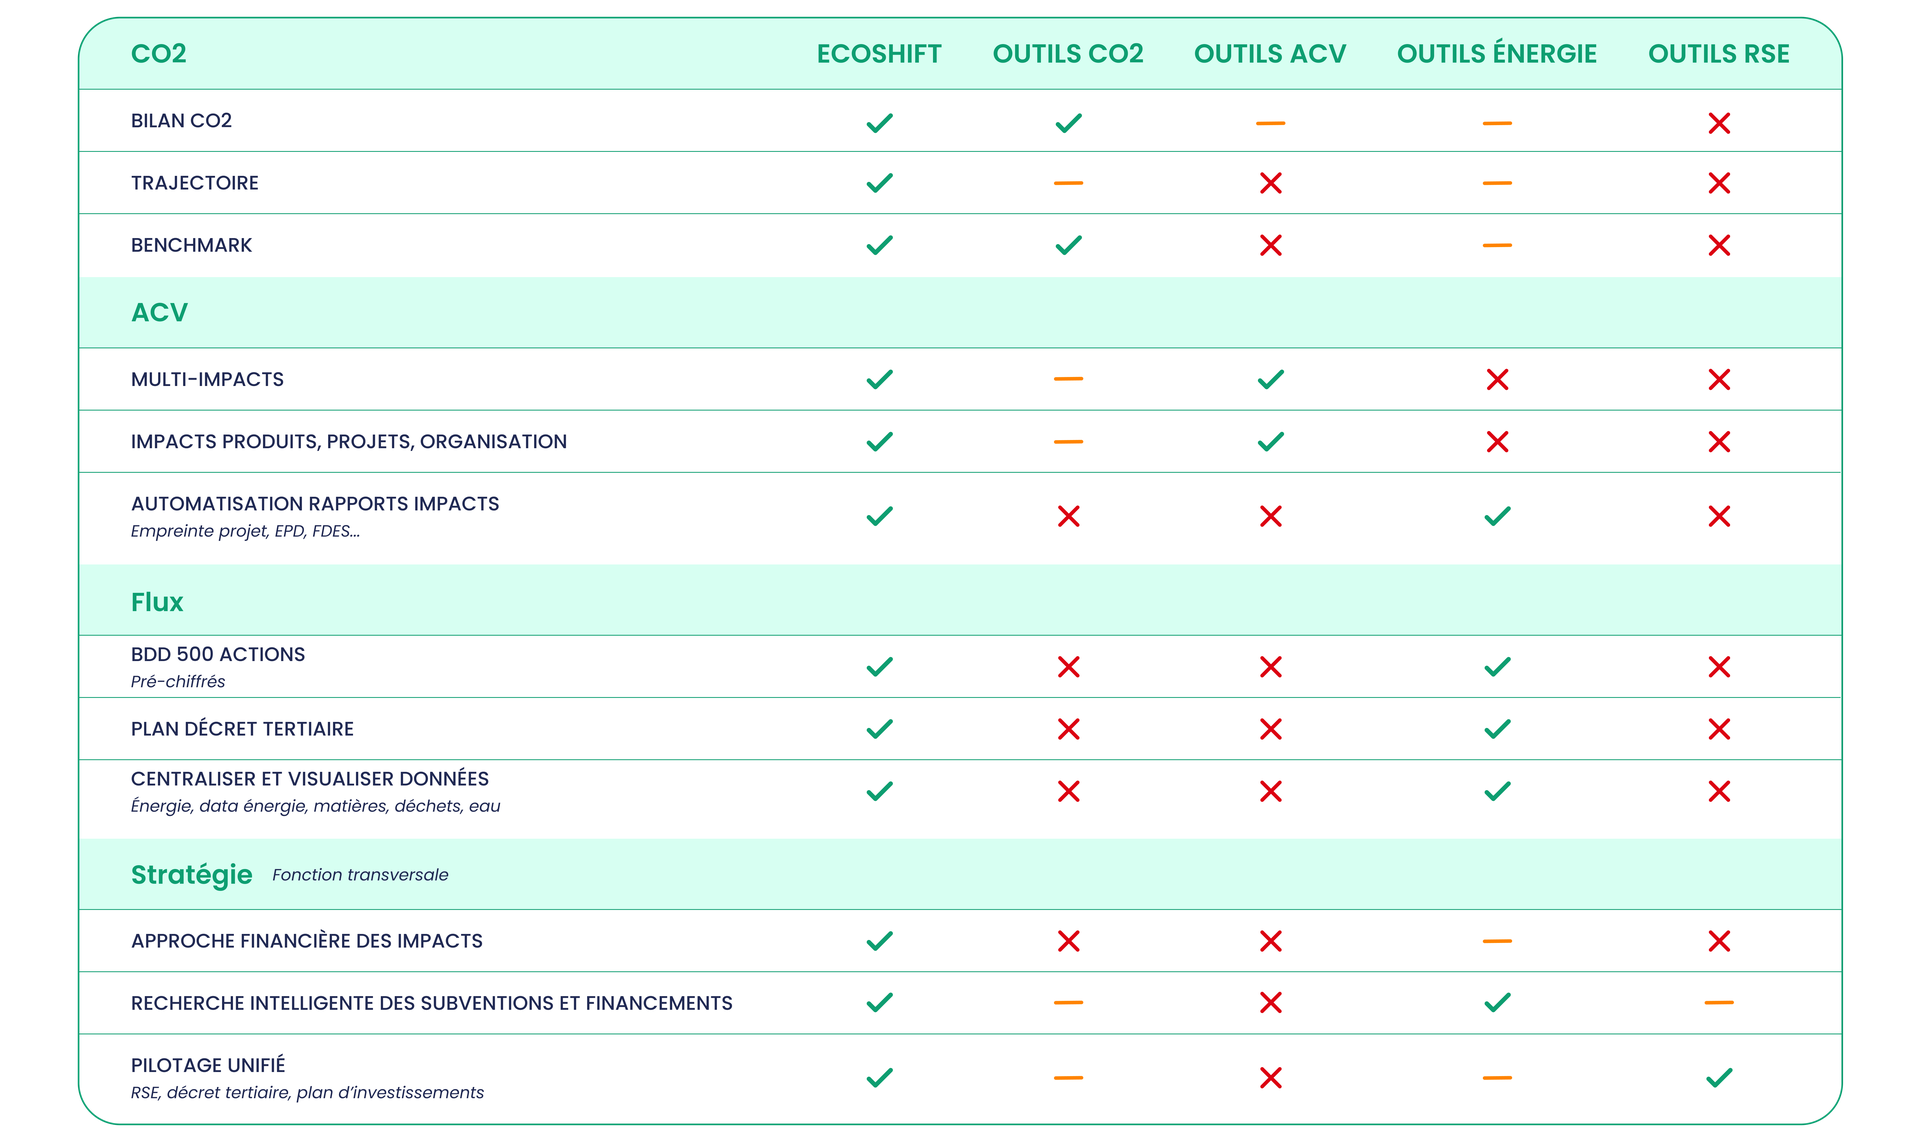Click the Ecoshift checkmark for Bilan CO2
Screen dimensions: 1920x1137
[x=879, y=123]
